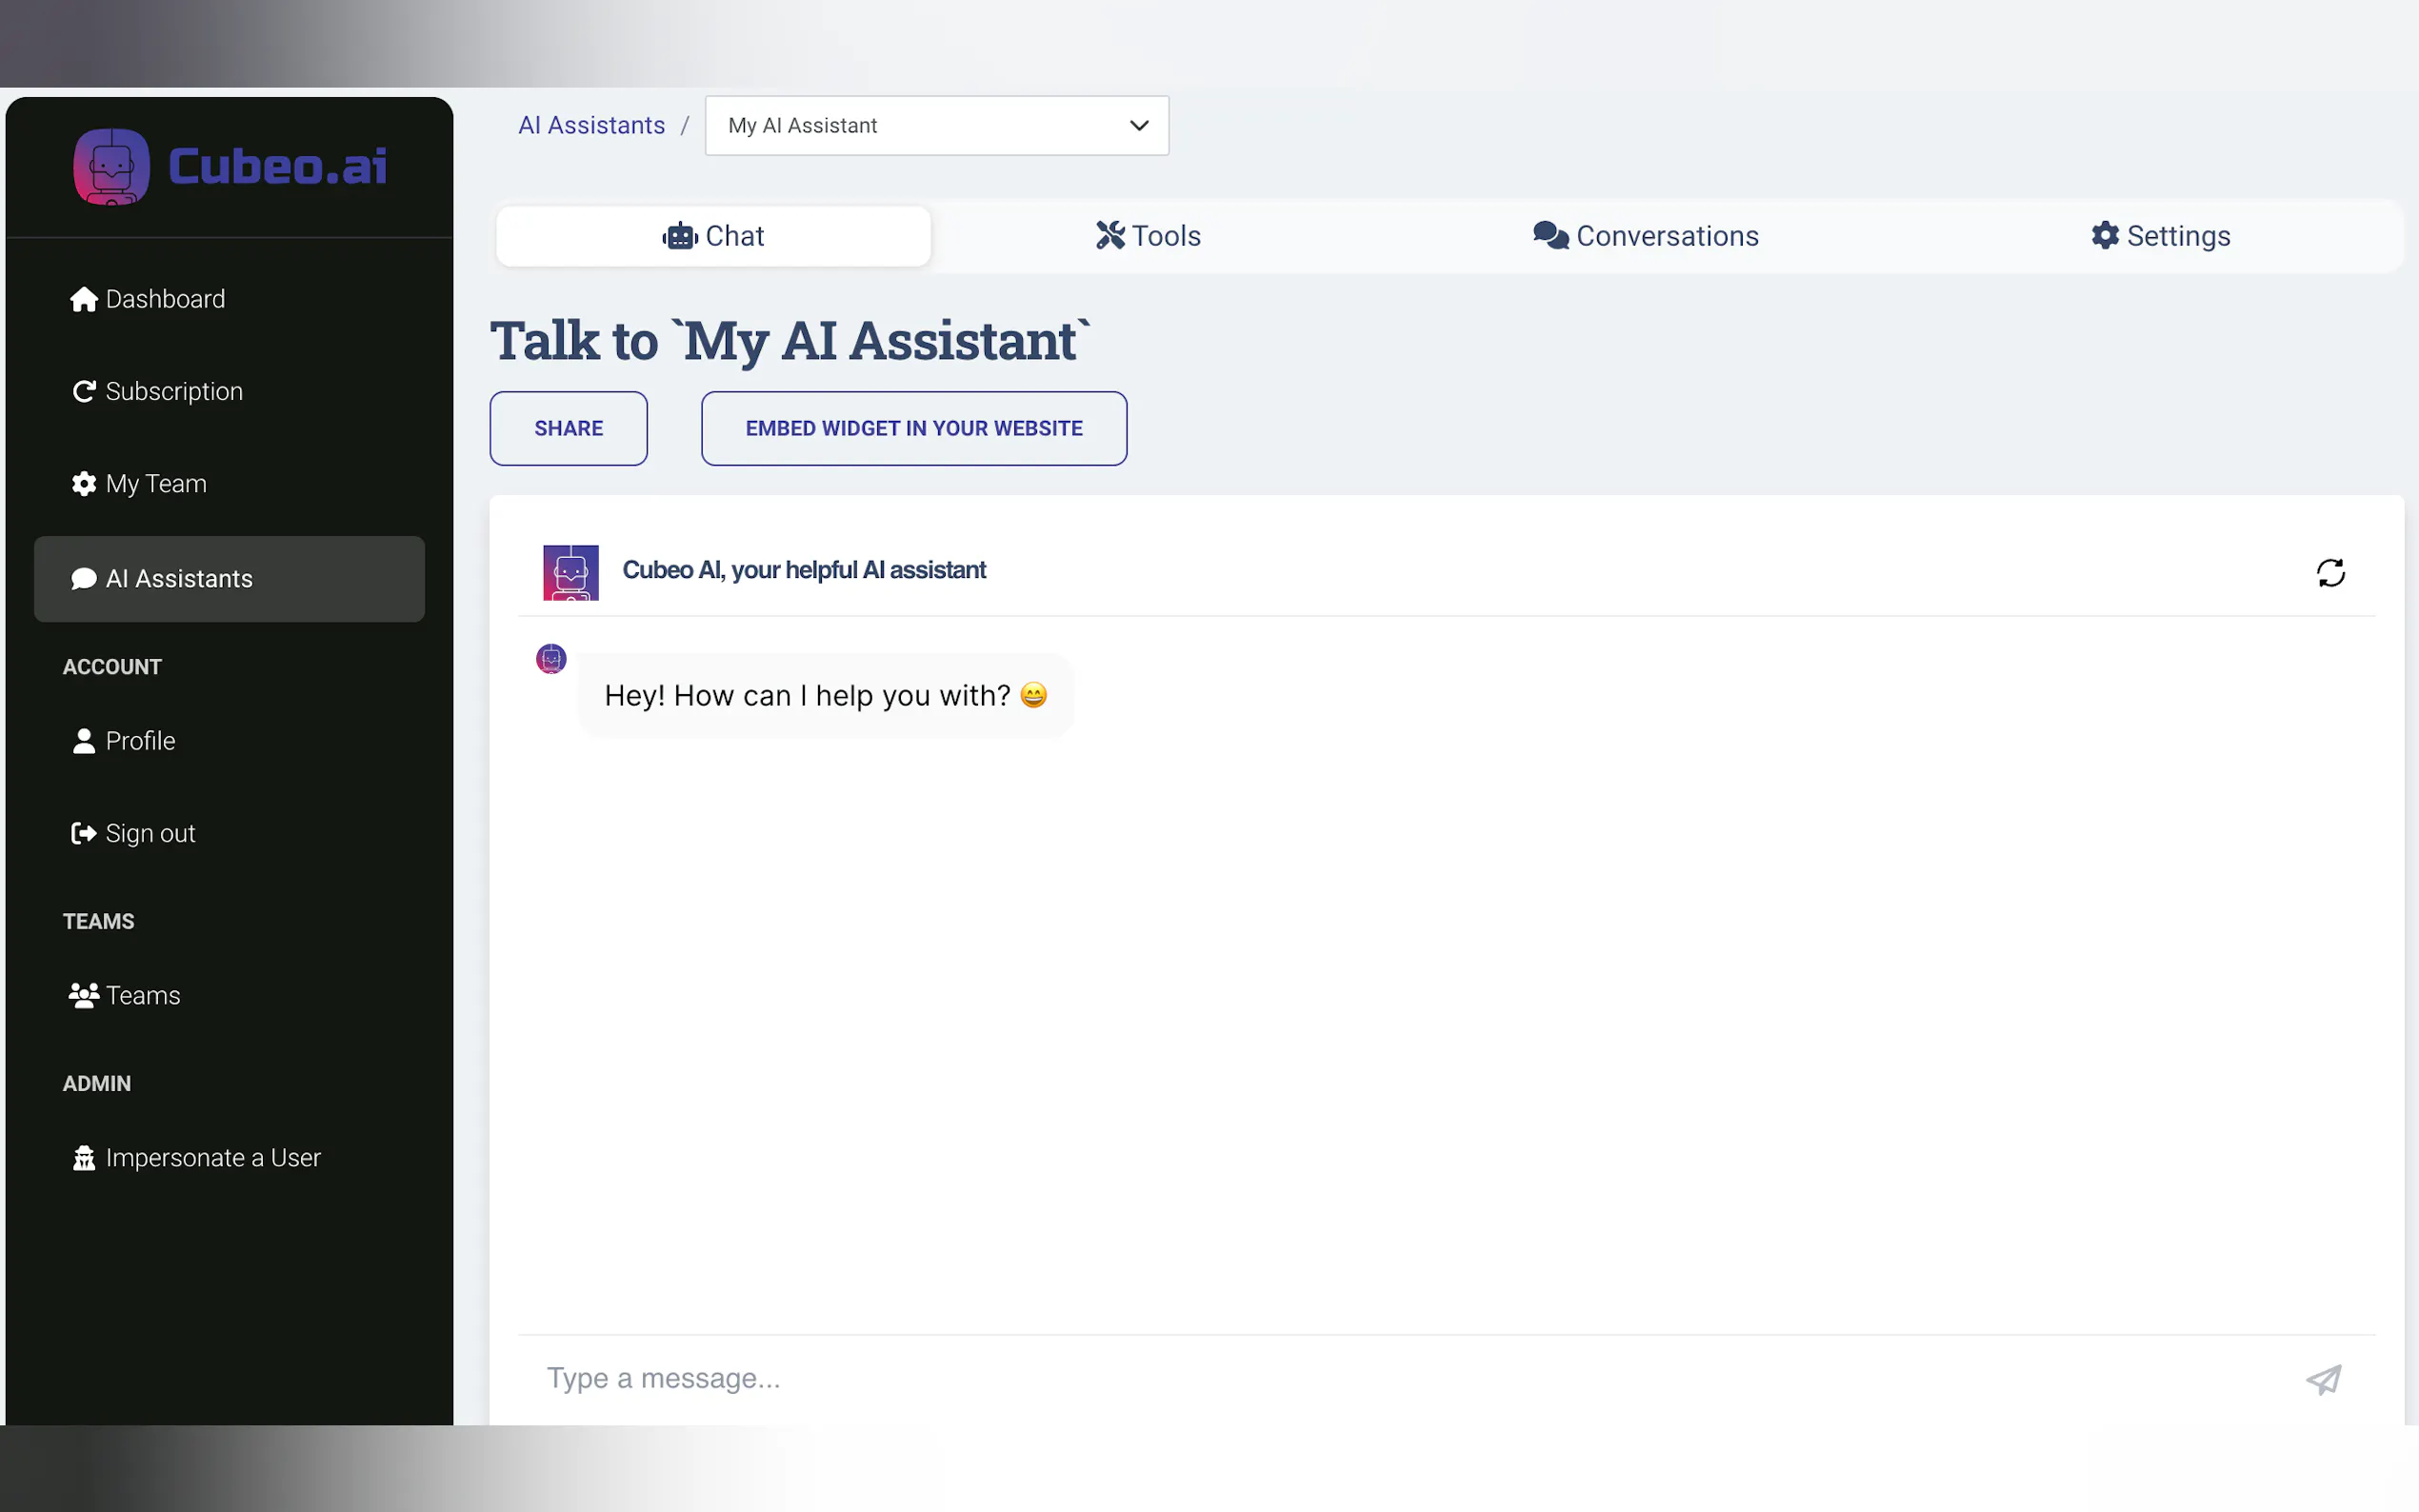The width and height of the screenshot is (2419, 1512).
Task: Click the Cubeo AI chat header avatar
Action: 570,572
